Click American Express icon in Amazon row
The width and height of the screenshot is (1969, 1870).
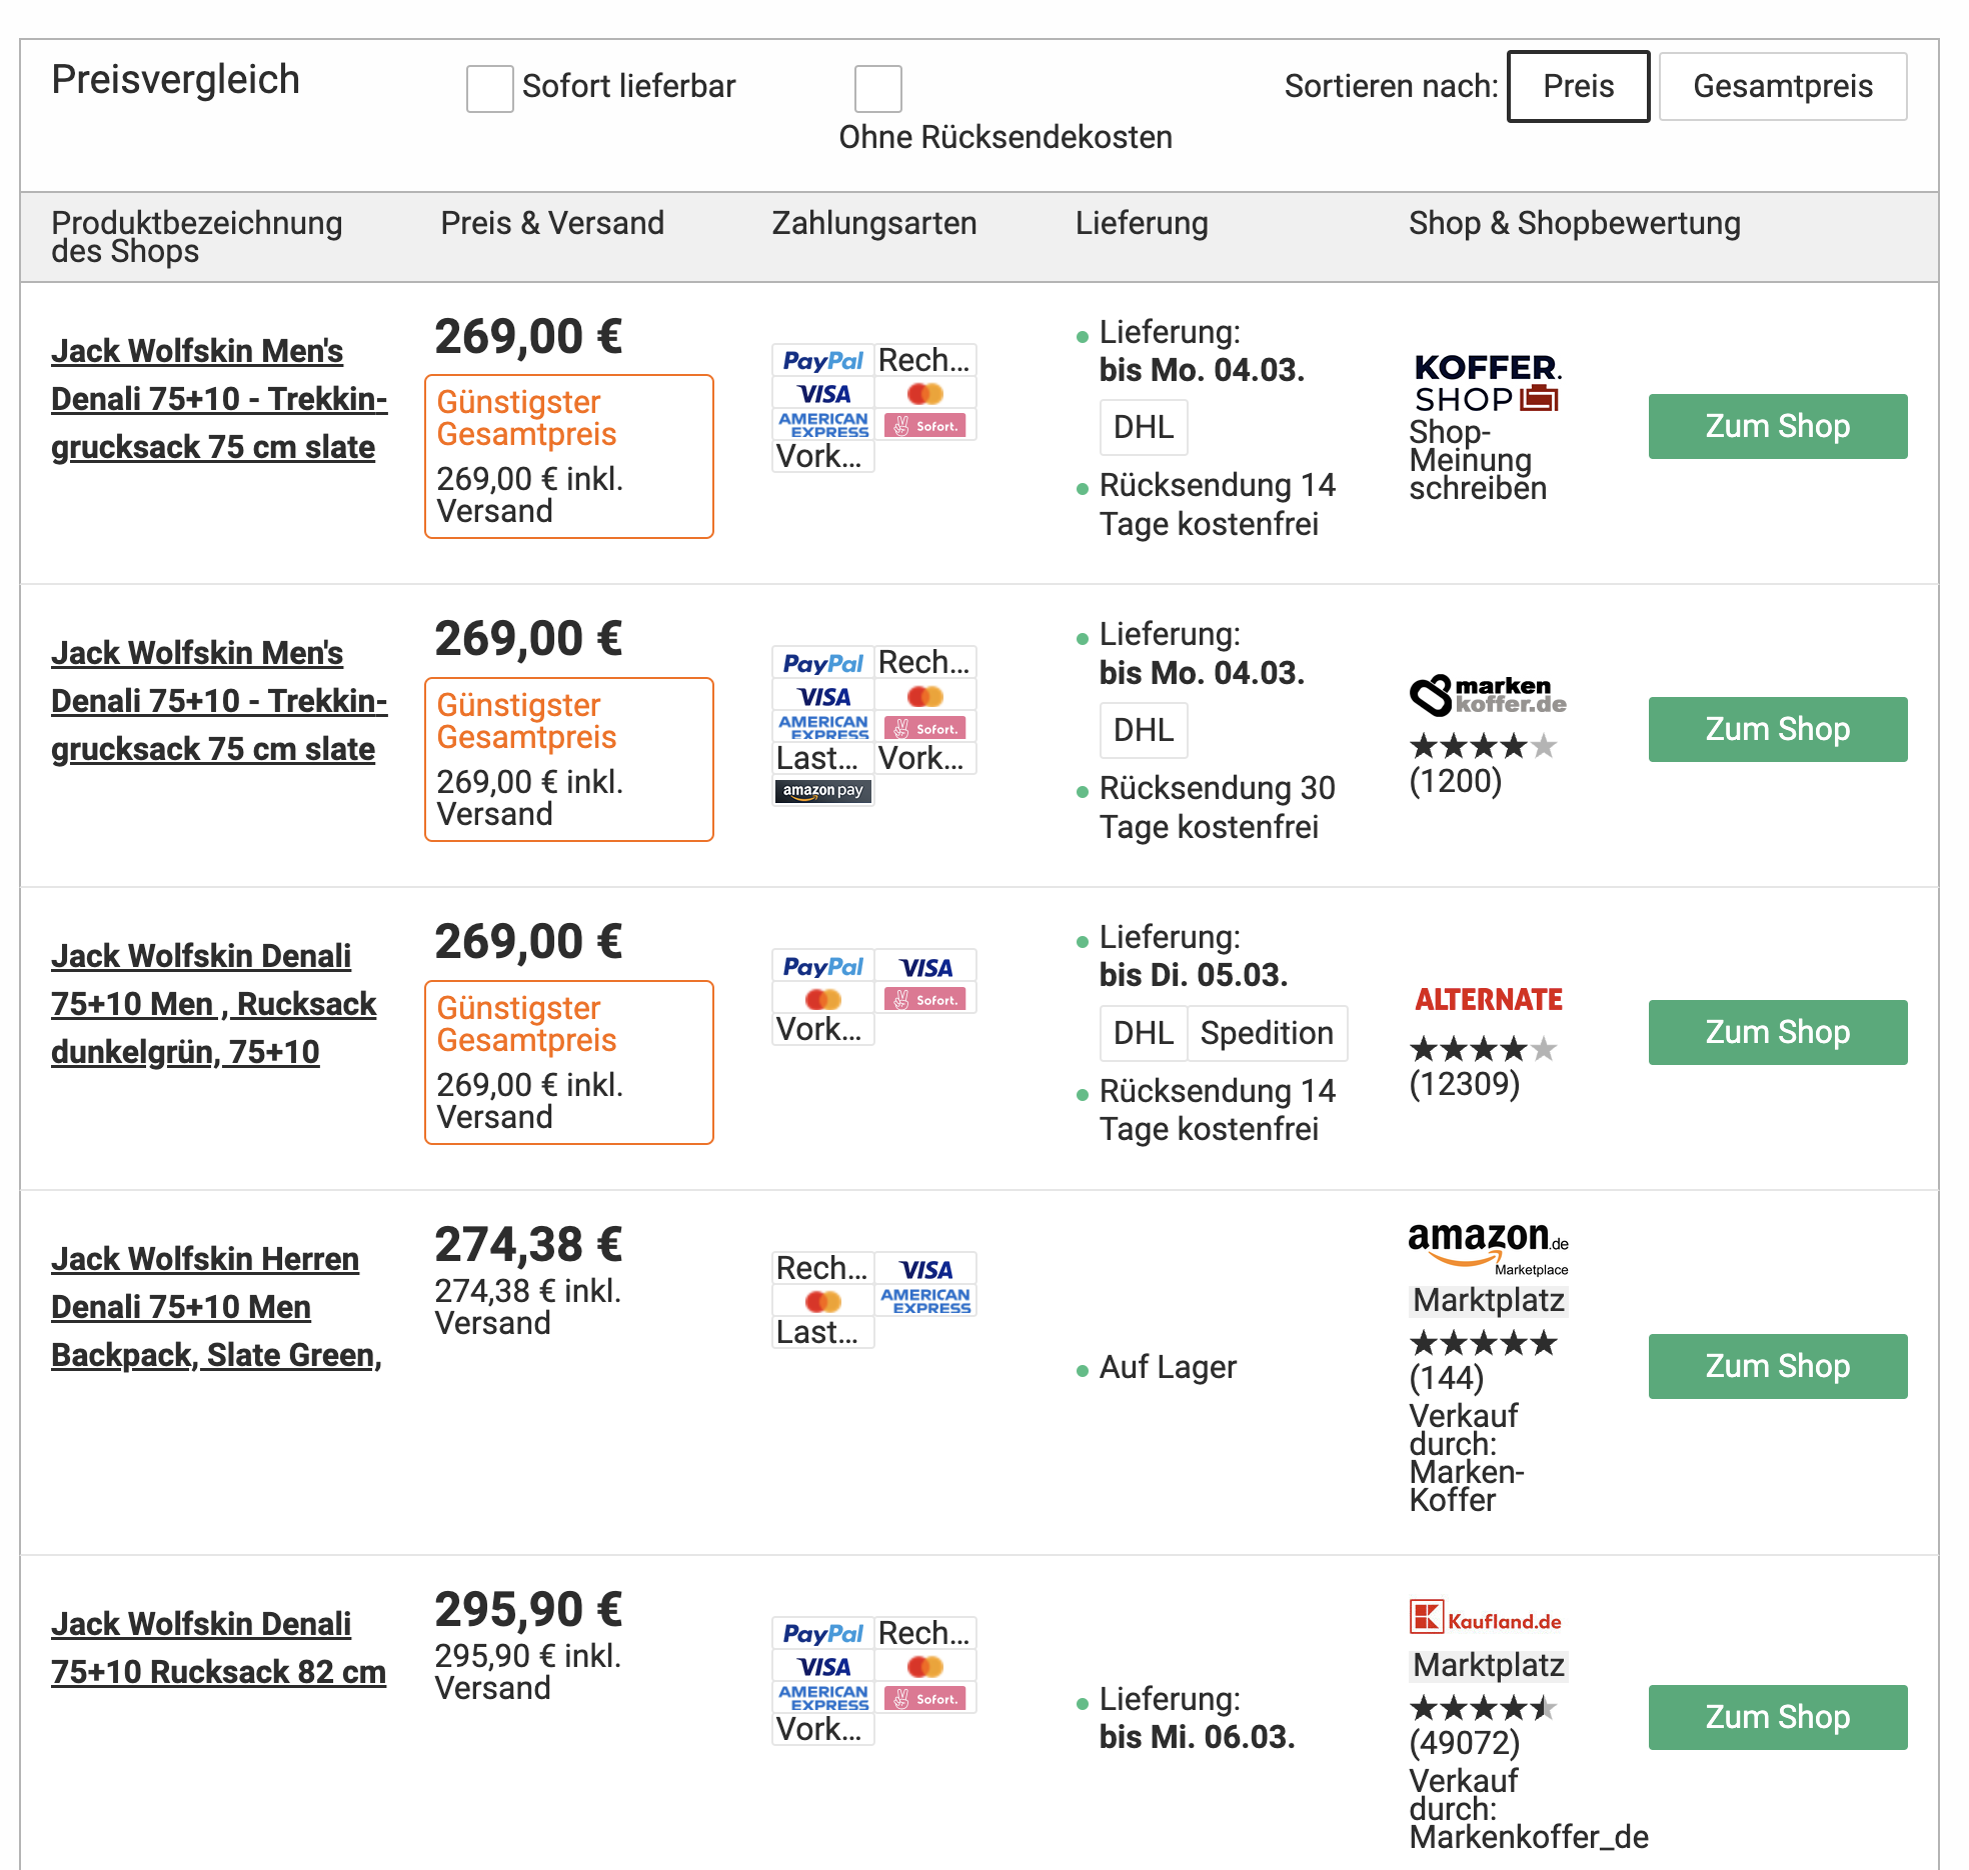tap(925, 1300)
